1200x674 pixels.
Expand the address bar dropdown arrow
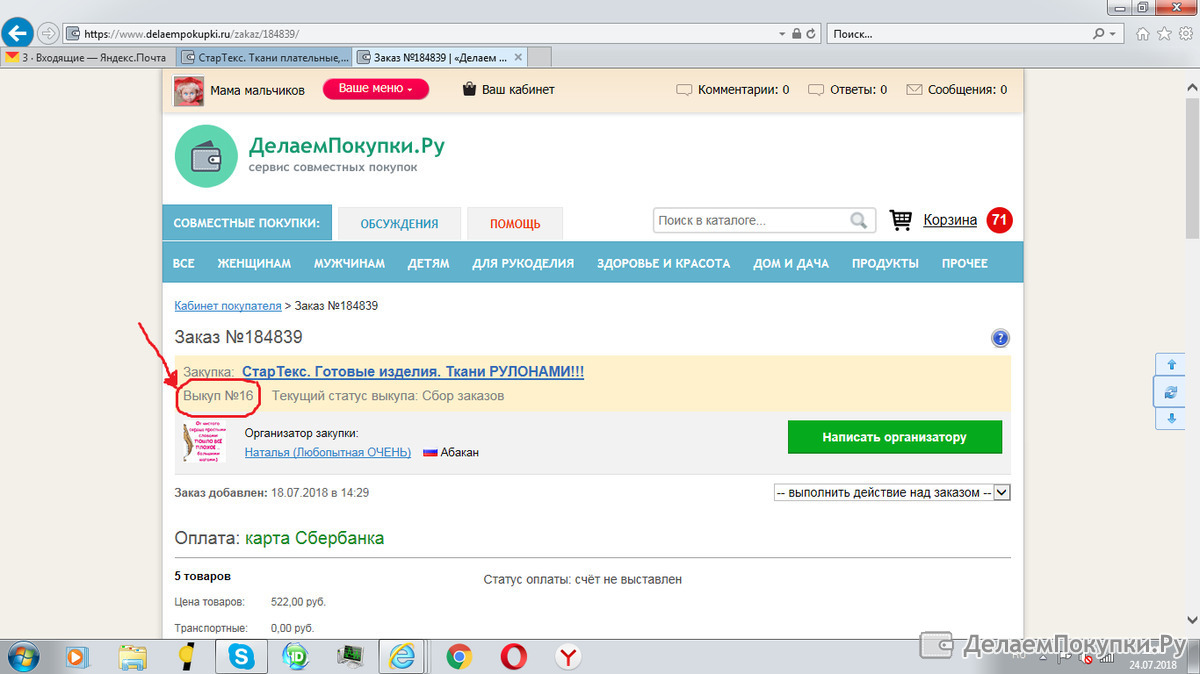782,33
